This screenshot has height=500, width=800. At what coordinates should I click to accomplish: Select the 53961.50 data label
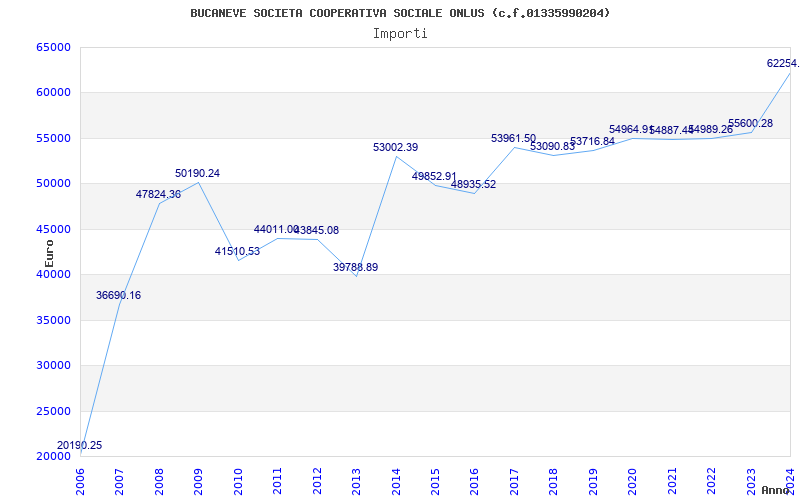[513, 138]
